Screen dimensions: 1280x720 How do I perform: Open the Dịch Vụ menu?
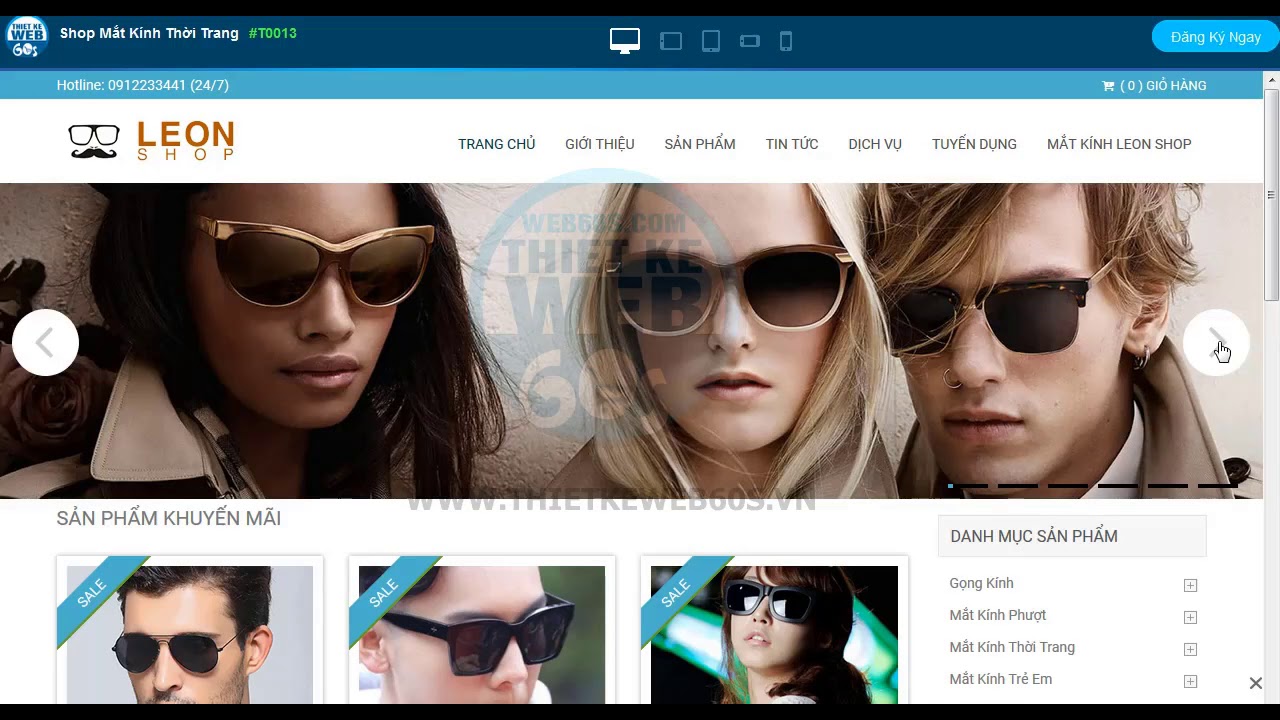(x=875, y=144)
